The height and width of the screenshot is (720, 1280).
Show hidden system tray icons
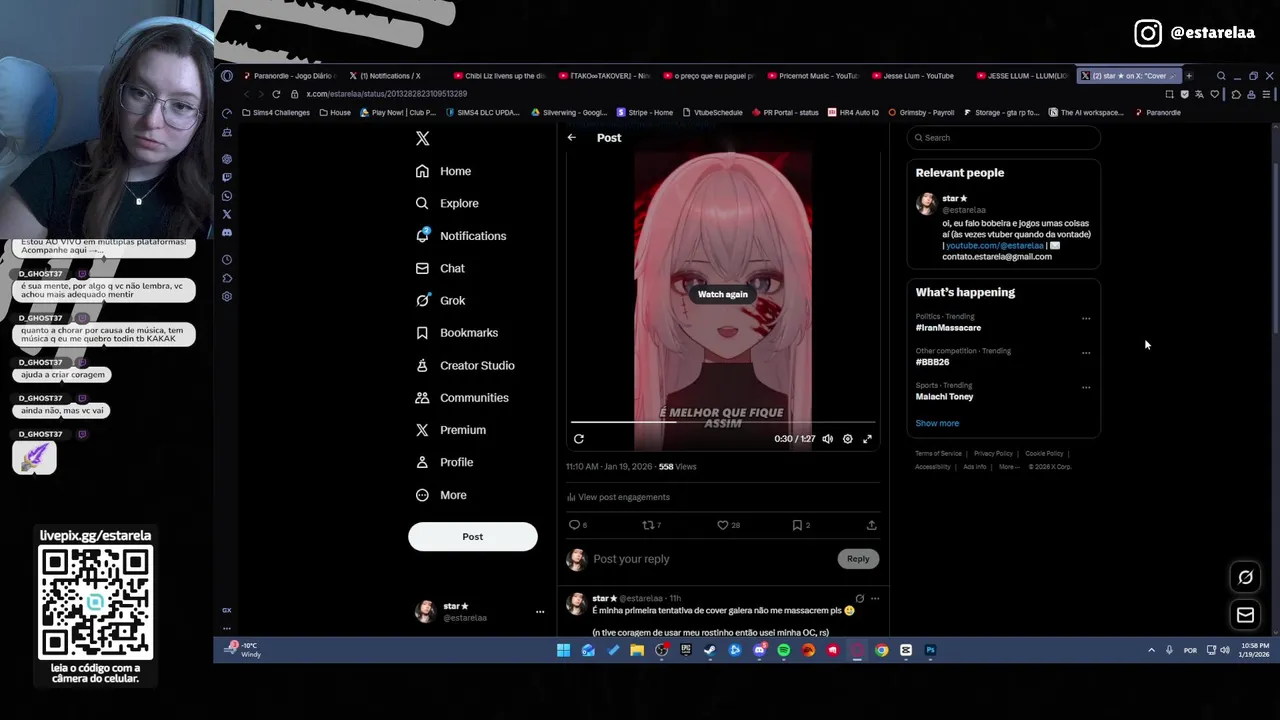[1151, 650]
